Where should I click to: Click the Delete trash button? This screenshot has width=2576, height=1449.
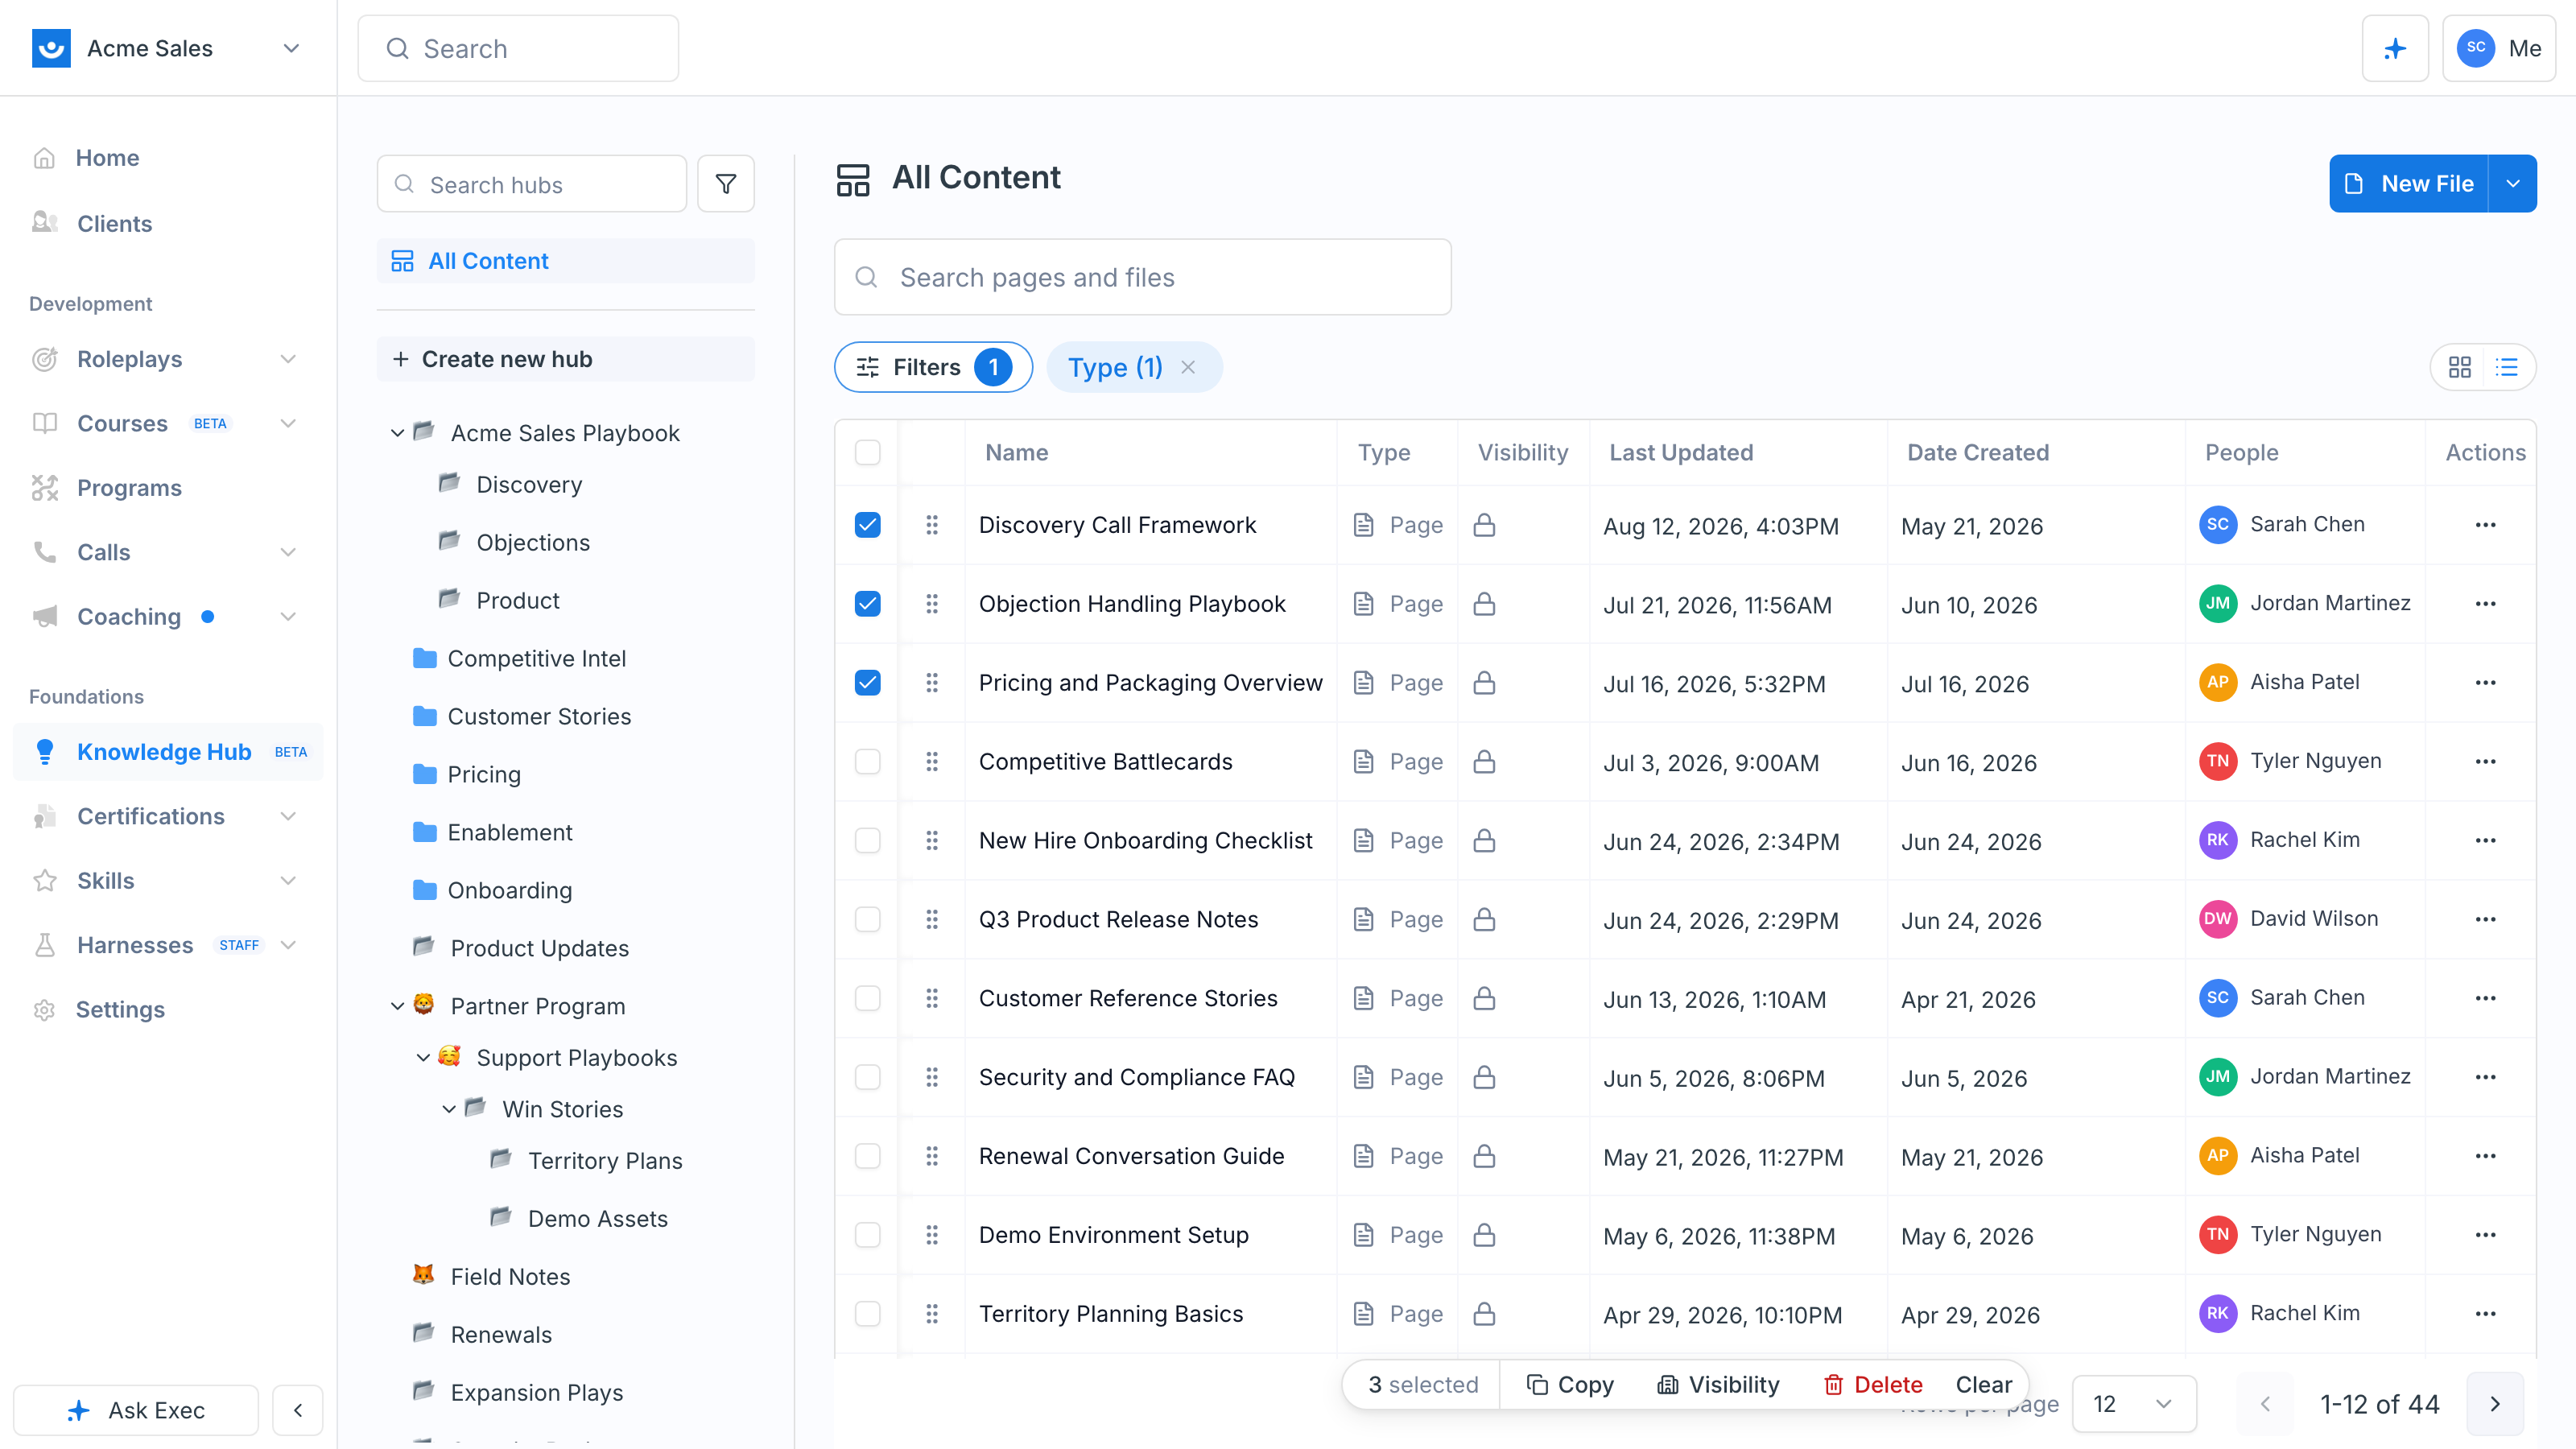click(x=1872, y=1385)
